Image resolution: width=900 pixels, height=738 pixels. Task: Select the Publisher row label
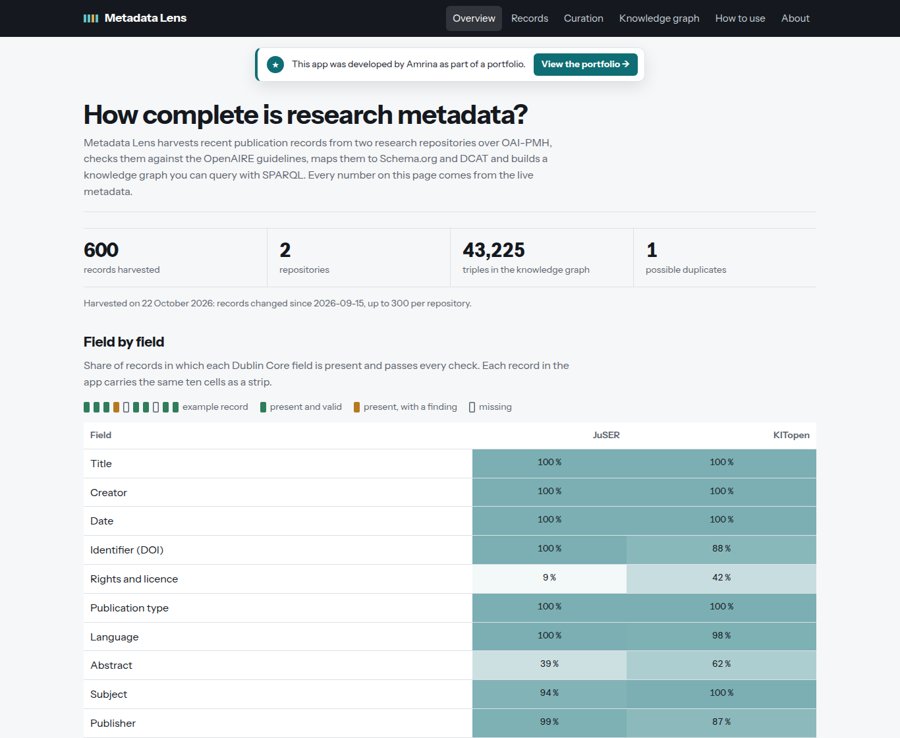tap(113, 723)
